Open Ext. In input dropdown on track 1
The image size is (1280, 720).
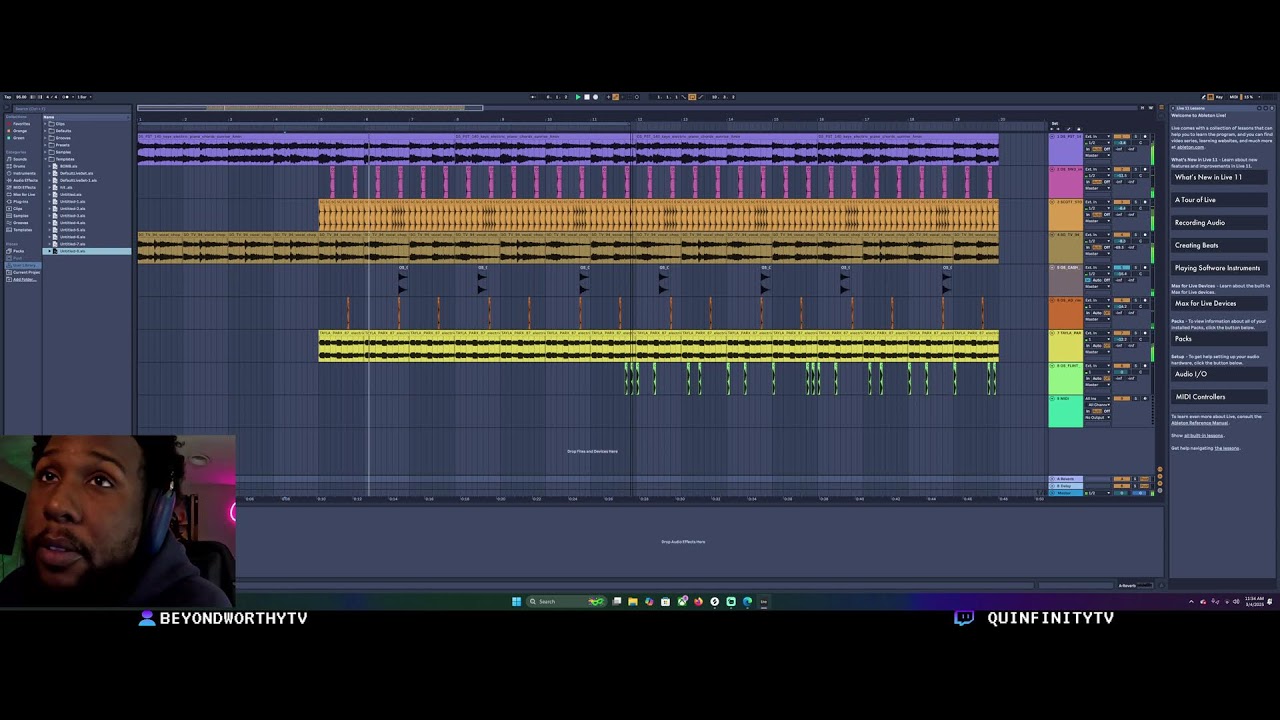tap(1097, 136)
